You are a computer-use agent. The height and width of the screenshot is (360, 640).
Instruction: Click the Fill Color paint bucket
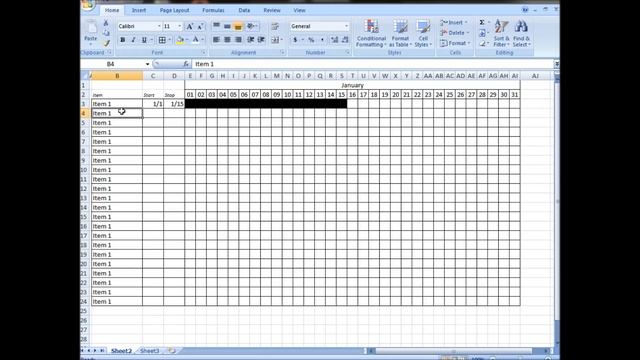(x=180, y=40)
